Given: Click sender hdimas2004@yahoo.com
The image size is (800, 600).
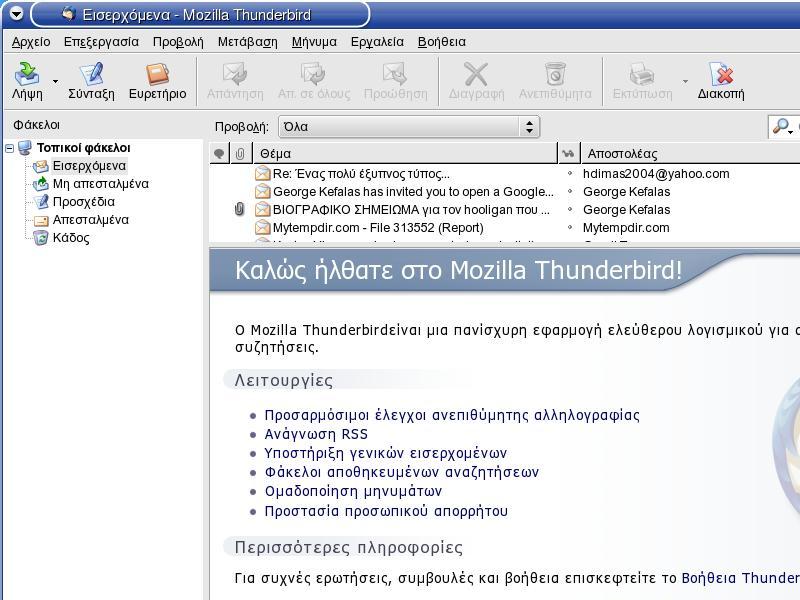Looking at the screenshot, I should tap(656, 174).
